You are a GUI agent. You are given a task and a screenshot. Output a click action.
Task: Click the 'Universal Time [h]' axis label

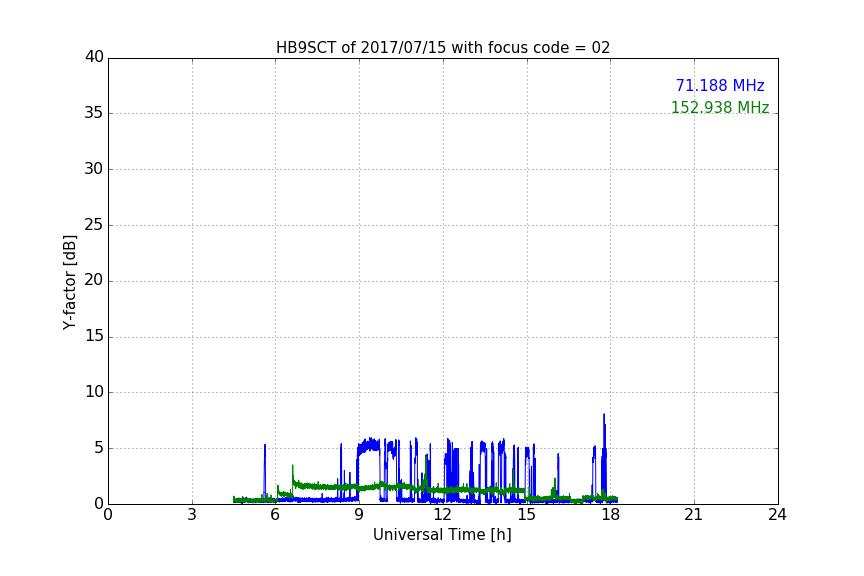(x=442, y=535)
